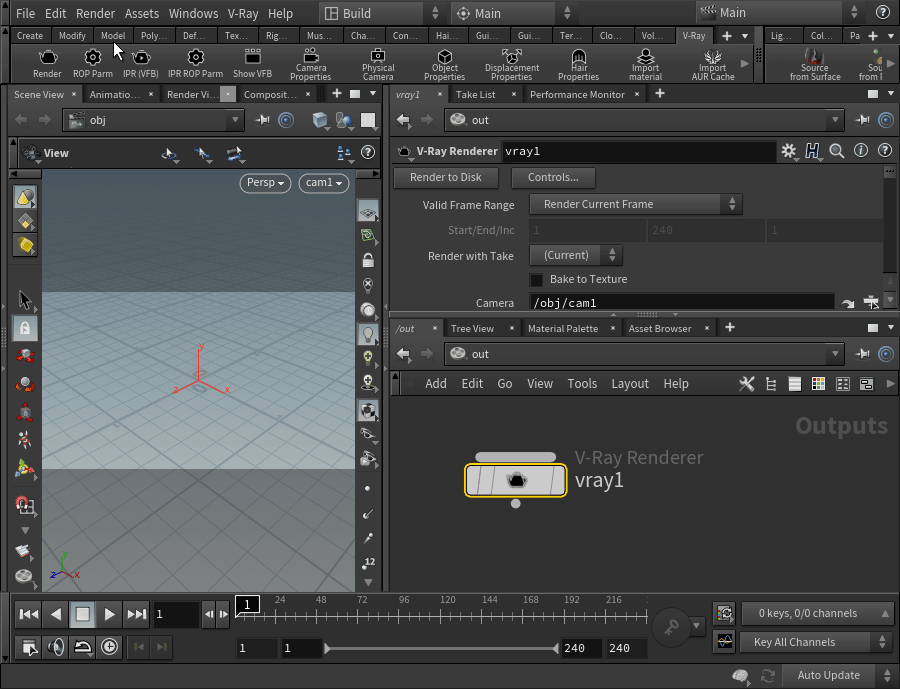This screenshot has width=900, height=689.
Task: Open the Key All Channels dropdown
Action: 815,642
